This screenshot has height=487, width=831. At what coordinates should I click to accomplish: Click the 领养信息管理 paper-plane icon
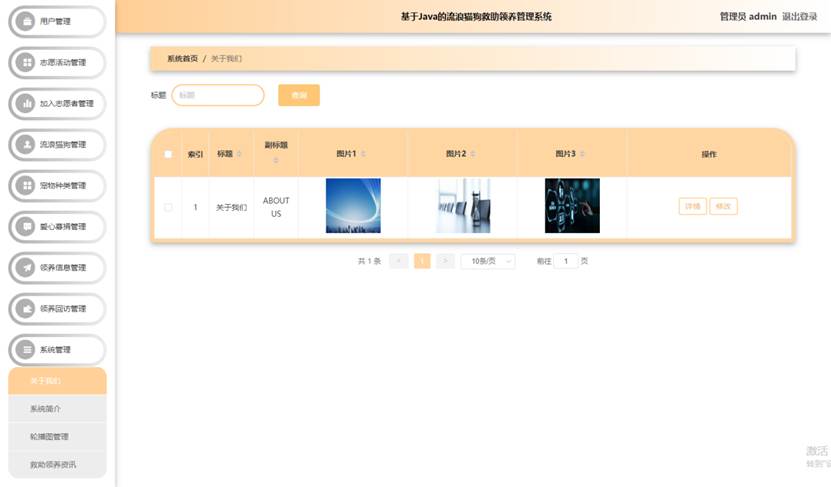point(25,268)
